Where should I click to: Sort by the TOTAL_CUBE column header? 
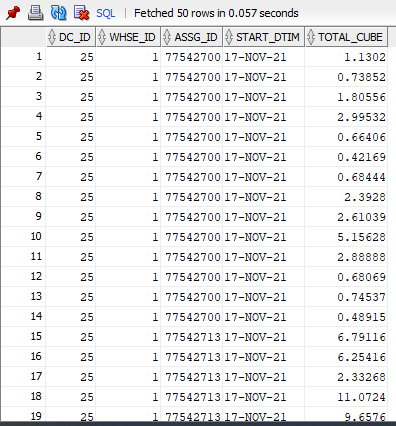pos(346,37)
